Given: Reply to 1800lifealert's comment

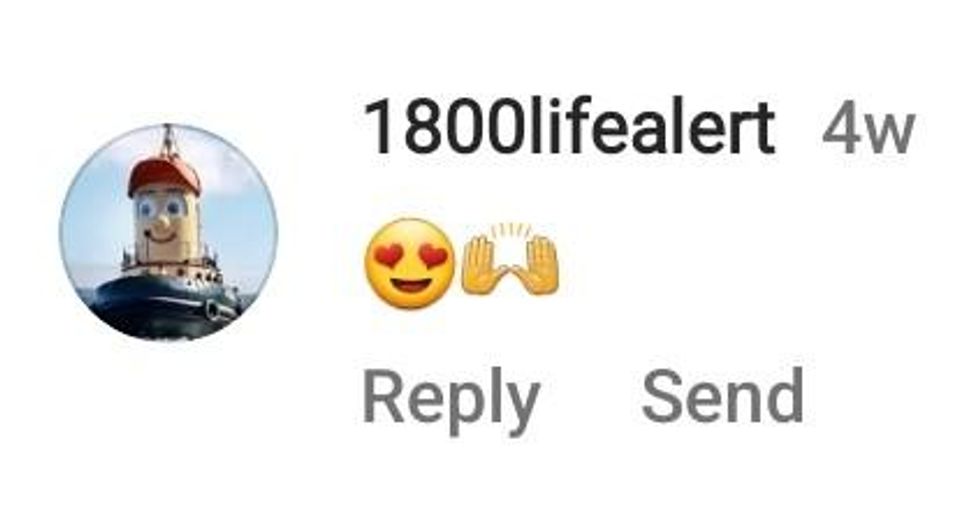Looking at the screenshot, I should tap(451, 400).
